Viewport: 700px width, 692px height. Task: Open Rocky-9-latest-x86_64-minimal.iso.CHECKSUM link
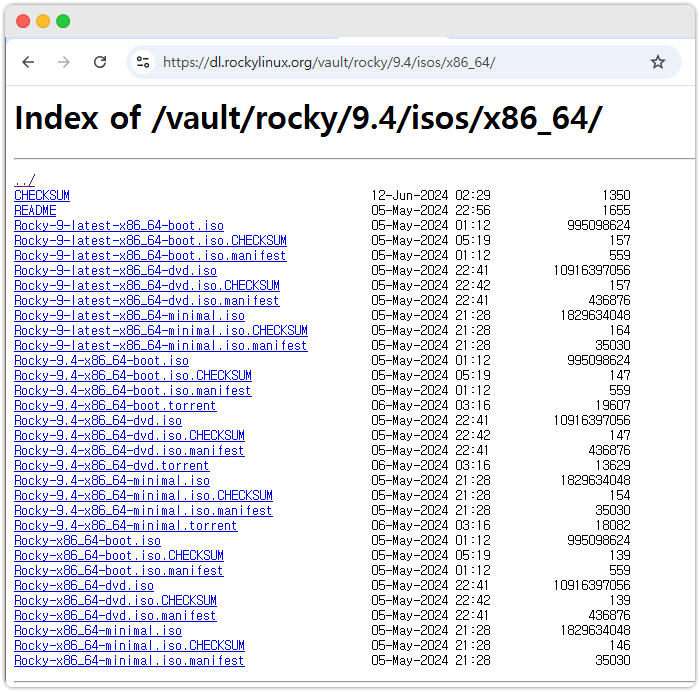tap(161, 330)
